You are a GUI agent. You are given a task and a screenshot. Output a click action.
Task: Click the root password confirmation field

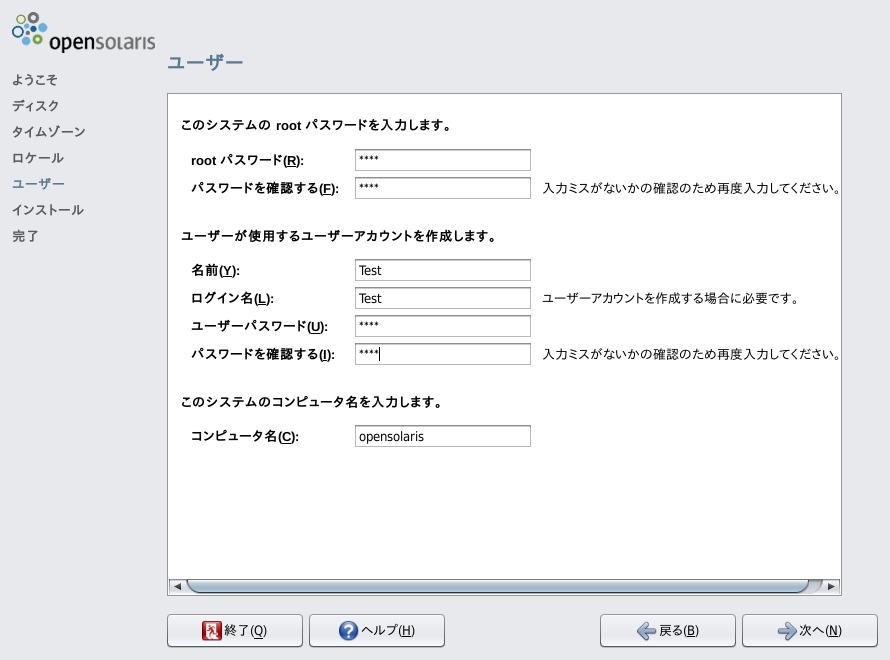click(x=442, y=188)
